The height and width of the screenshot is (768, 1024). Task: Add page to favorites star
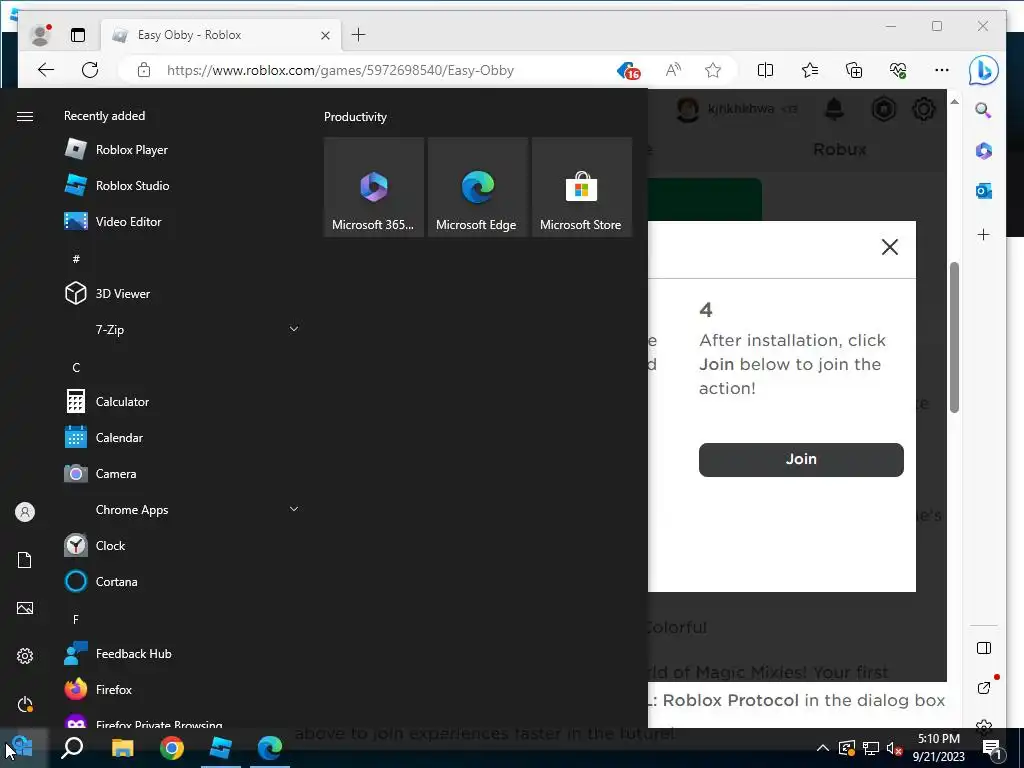[x=713, y=70]
